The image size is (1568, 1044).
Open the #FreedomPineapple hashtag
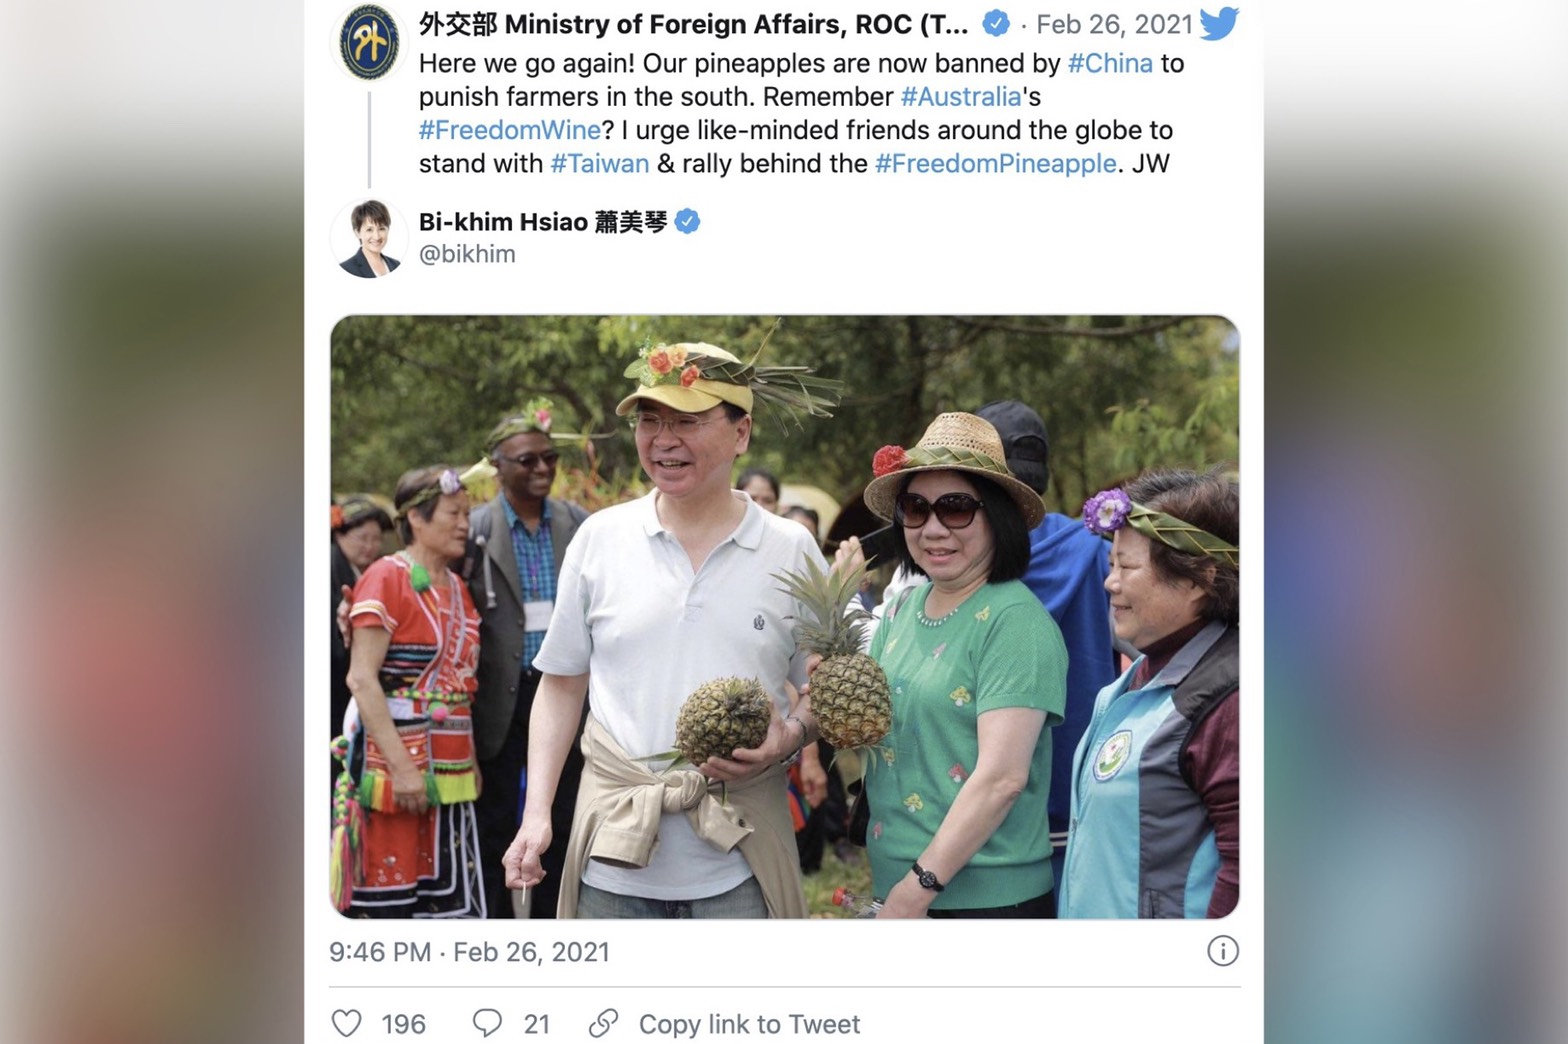click(x=996, y=163)
